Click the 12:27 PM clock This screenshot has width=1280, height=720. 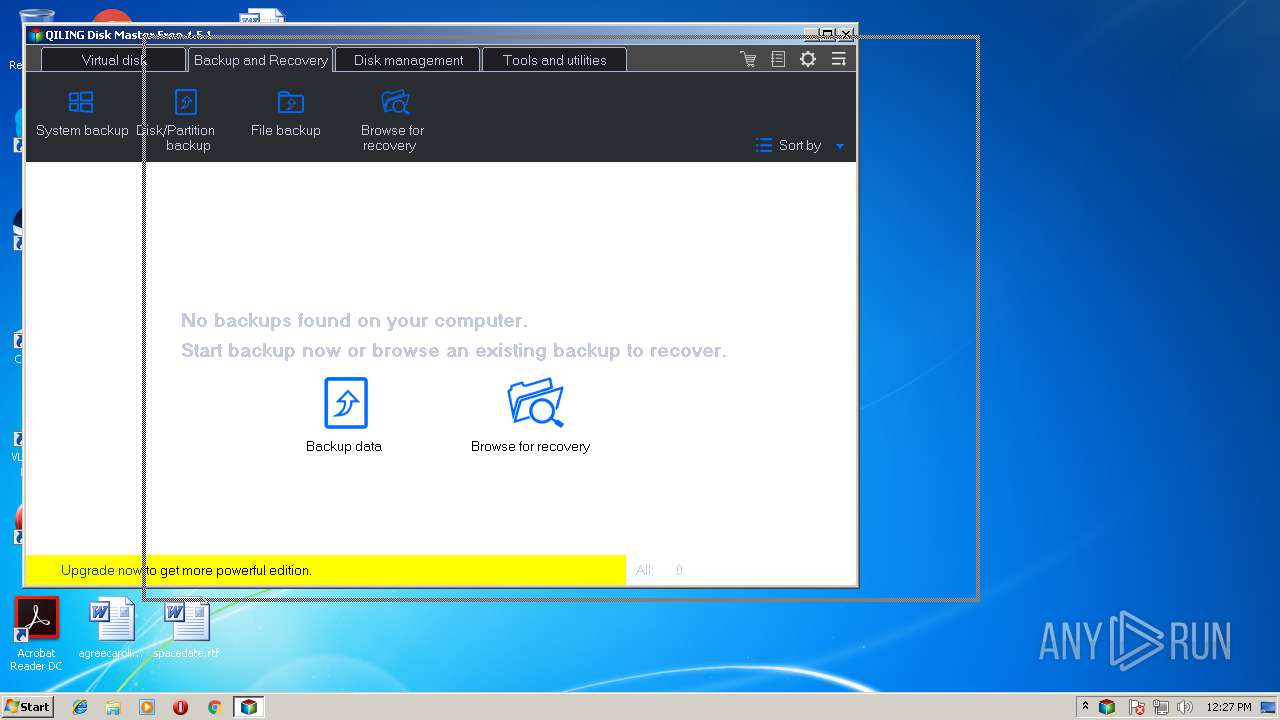click(1229, 707)
